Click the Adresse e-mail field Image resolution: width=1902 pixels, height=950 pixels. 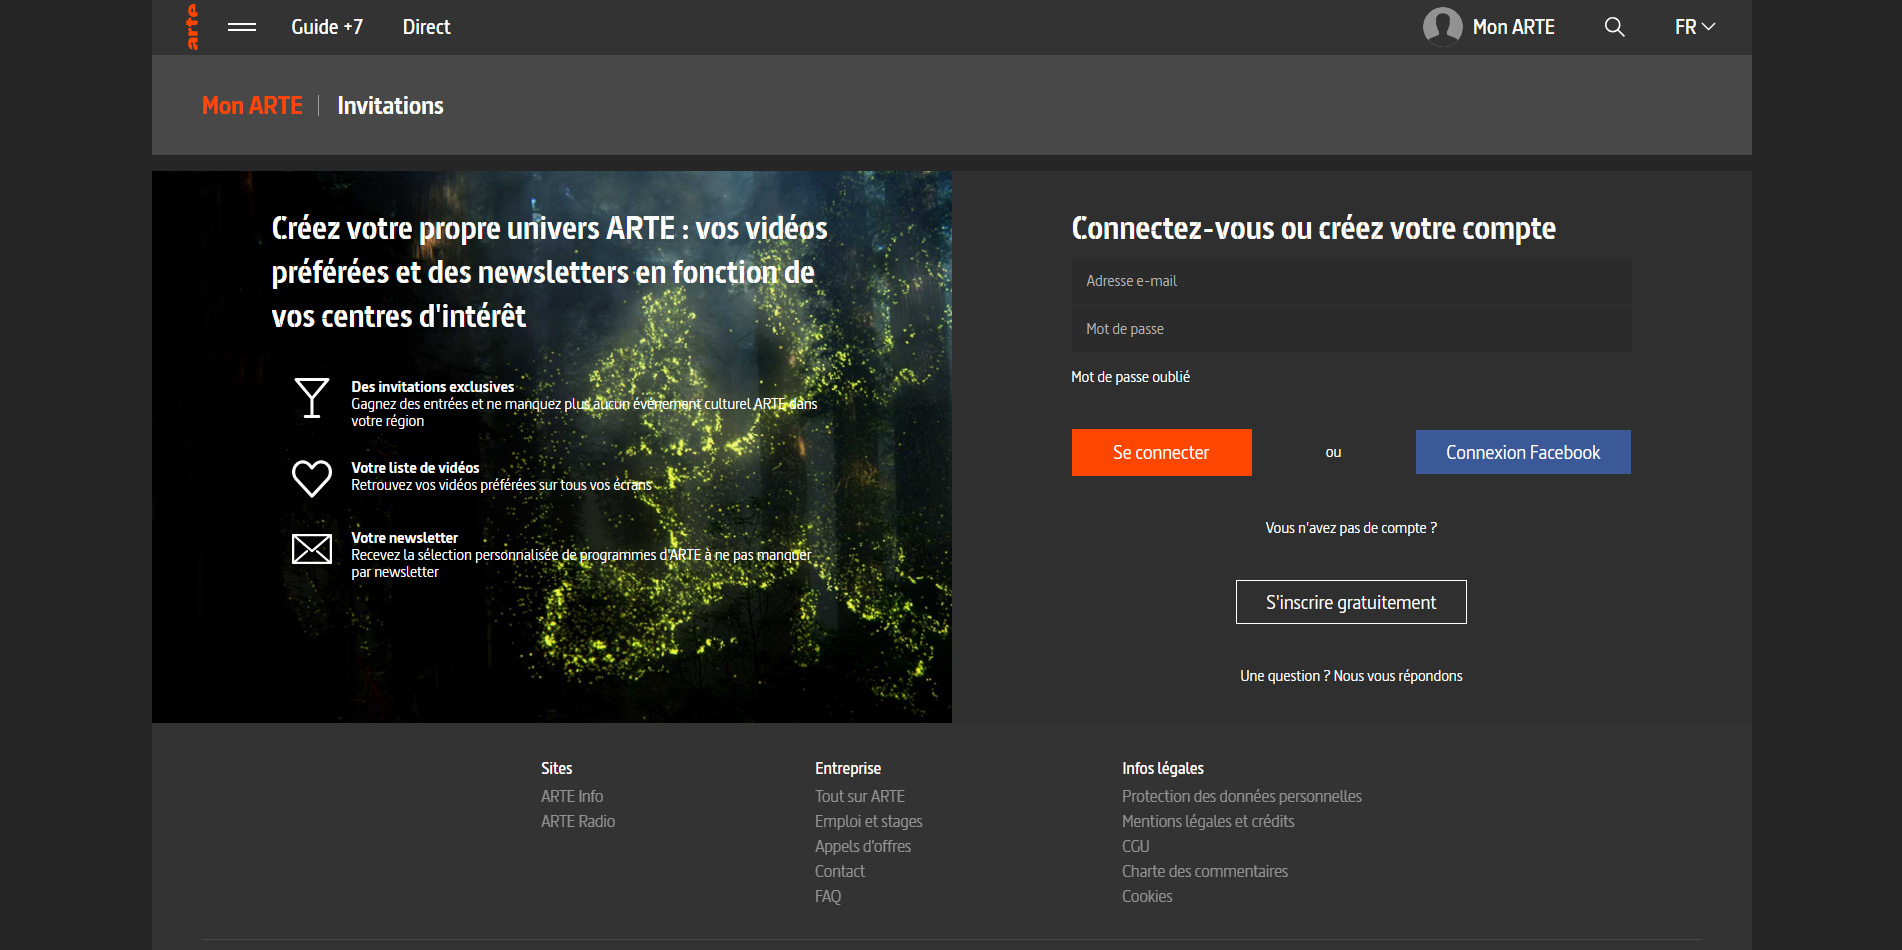coord(1351,281)
